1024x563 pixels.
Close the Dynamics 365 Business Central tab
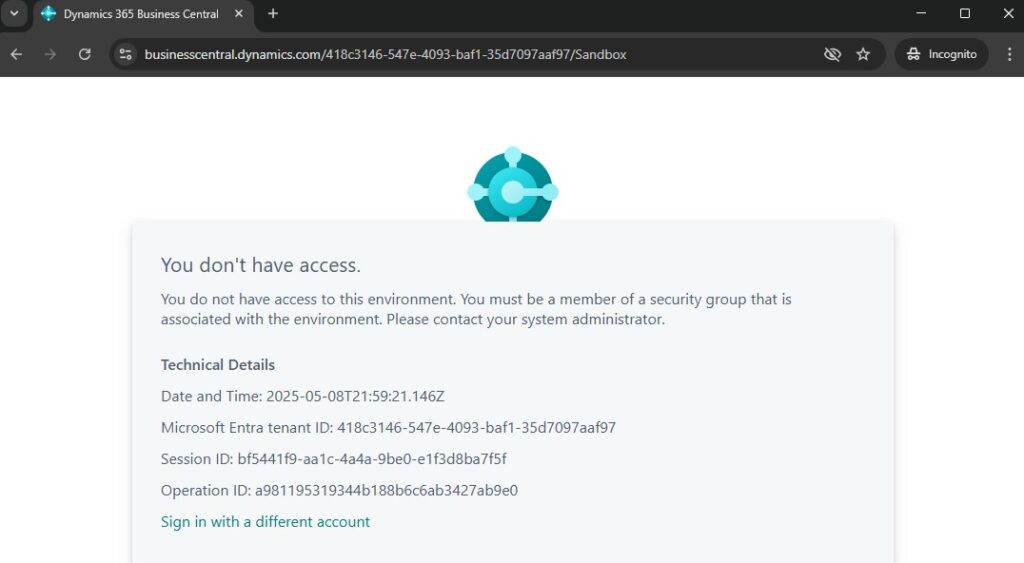tap(239, 14)
